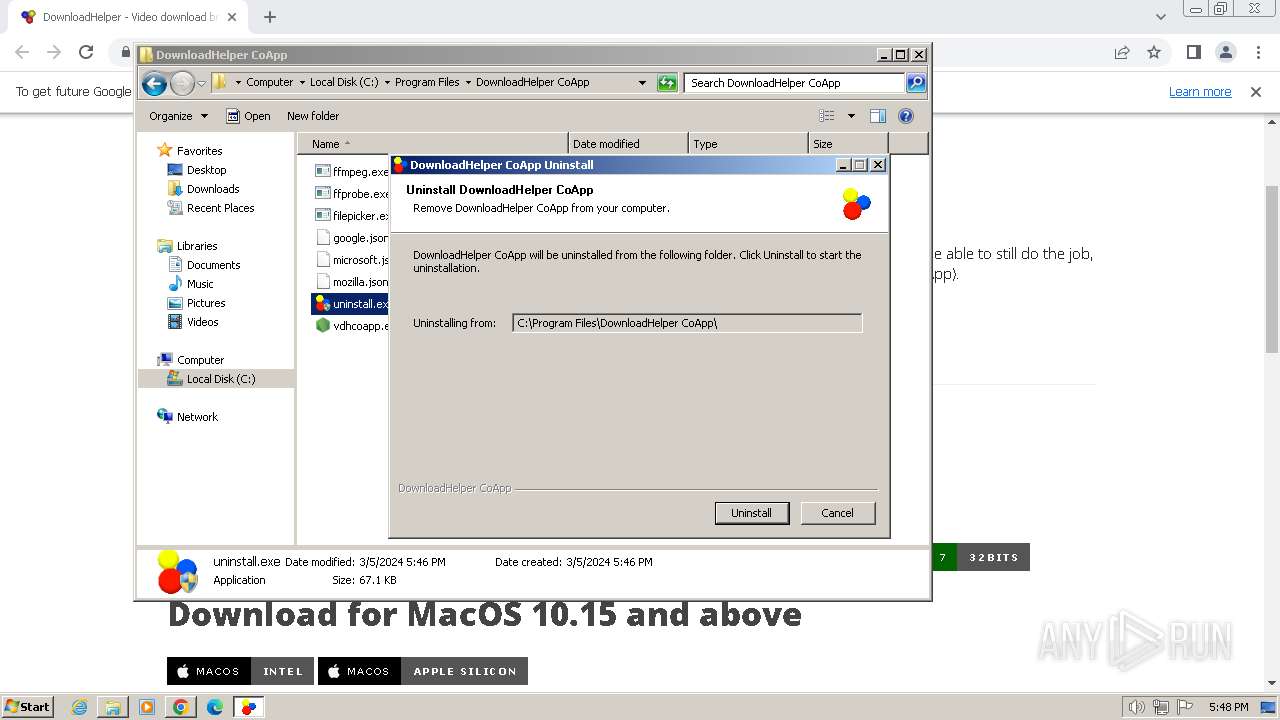Go back in Explorer window
Viewport: 1280px width, 720px height.
pyautogui.click(x=154, y=83)
